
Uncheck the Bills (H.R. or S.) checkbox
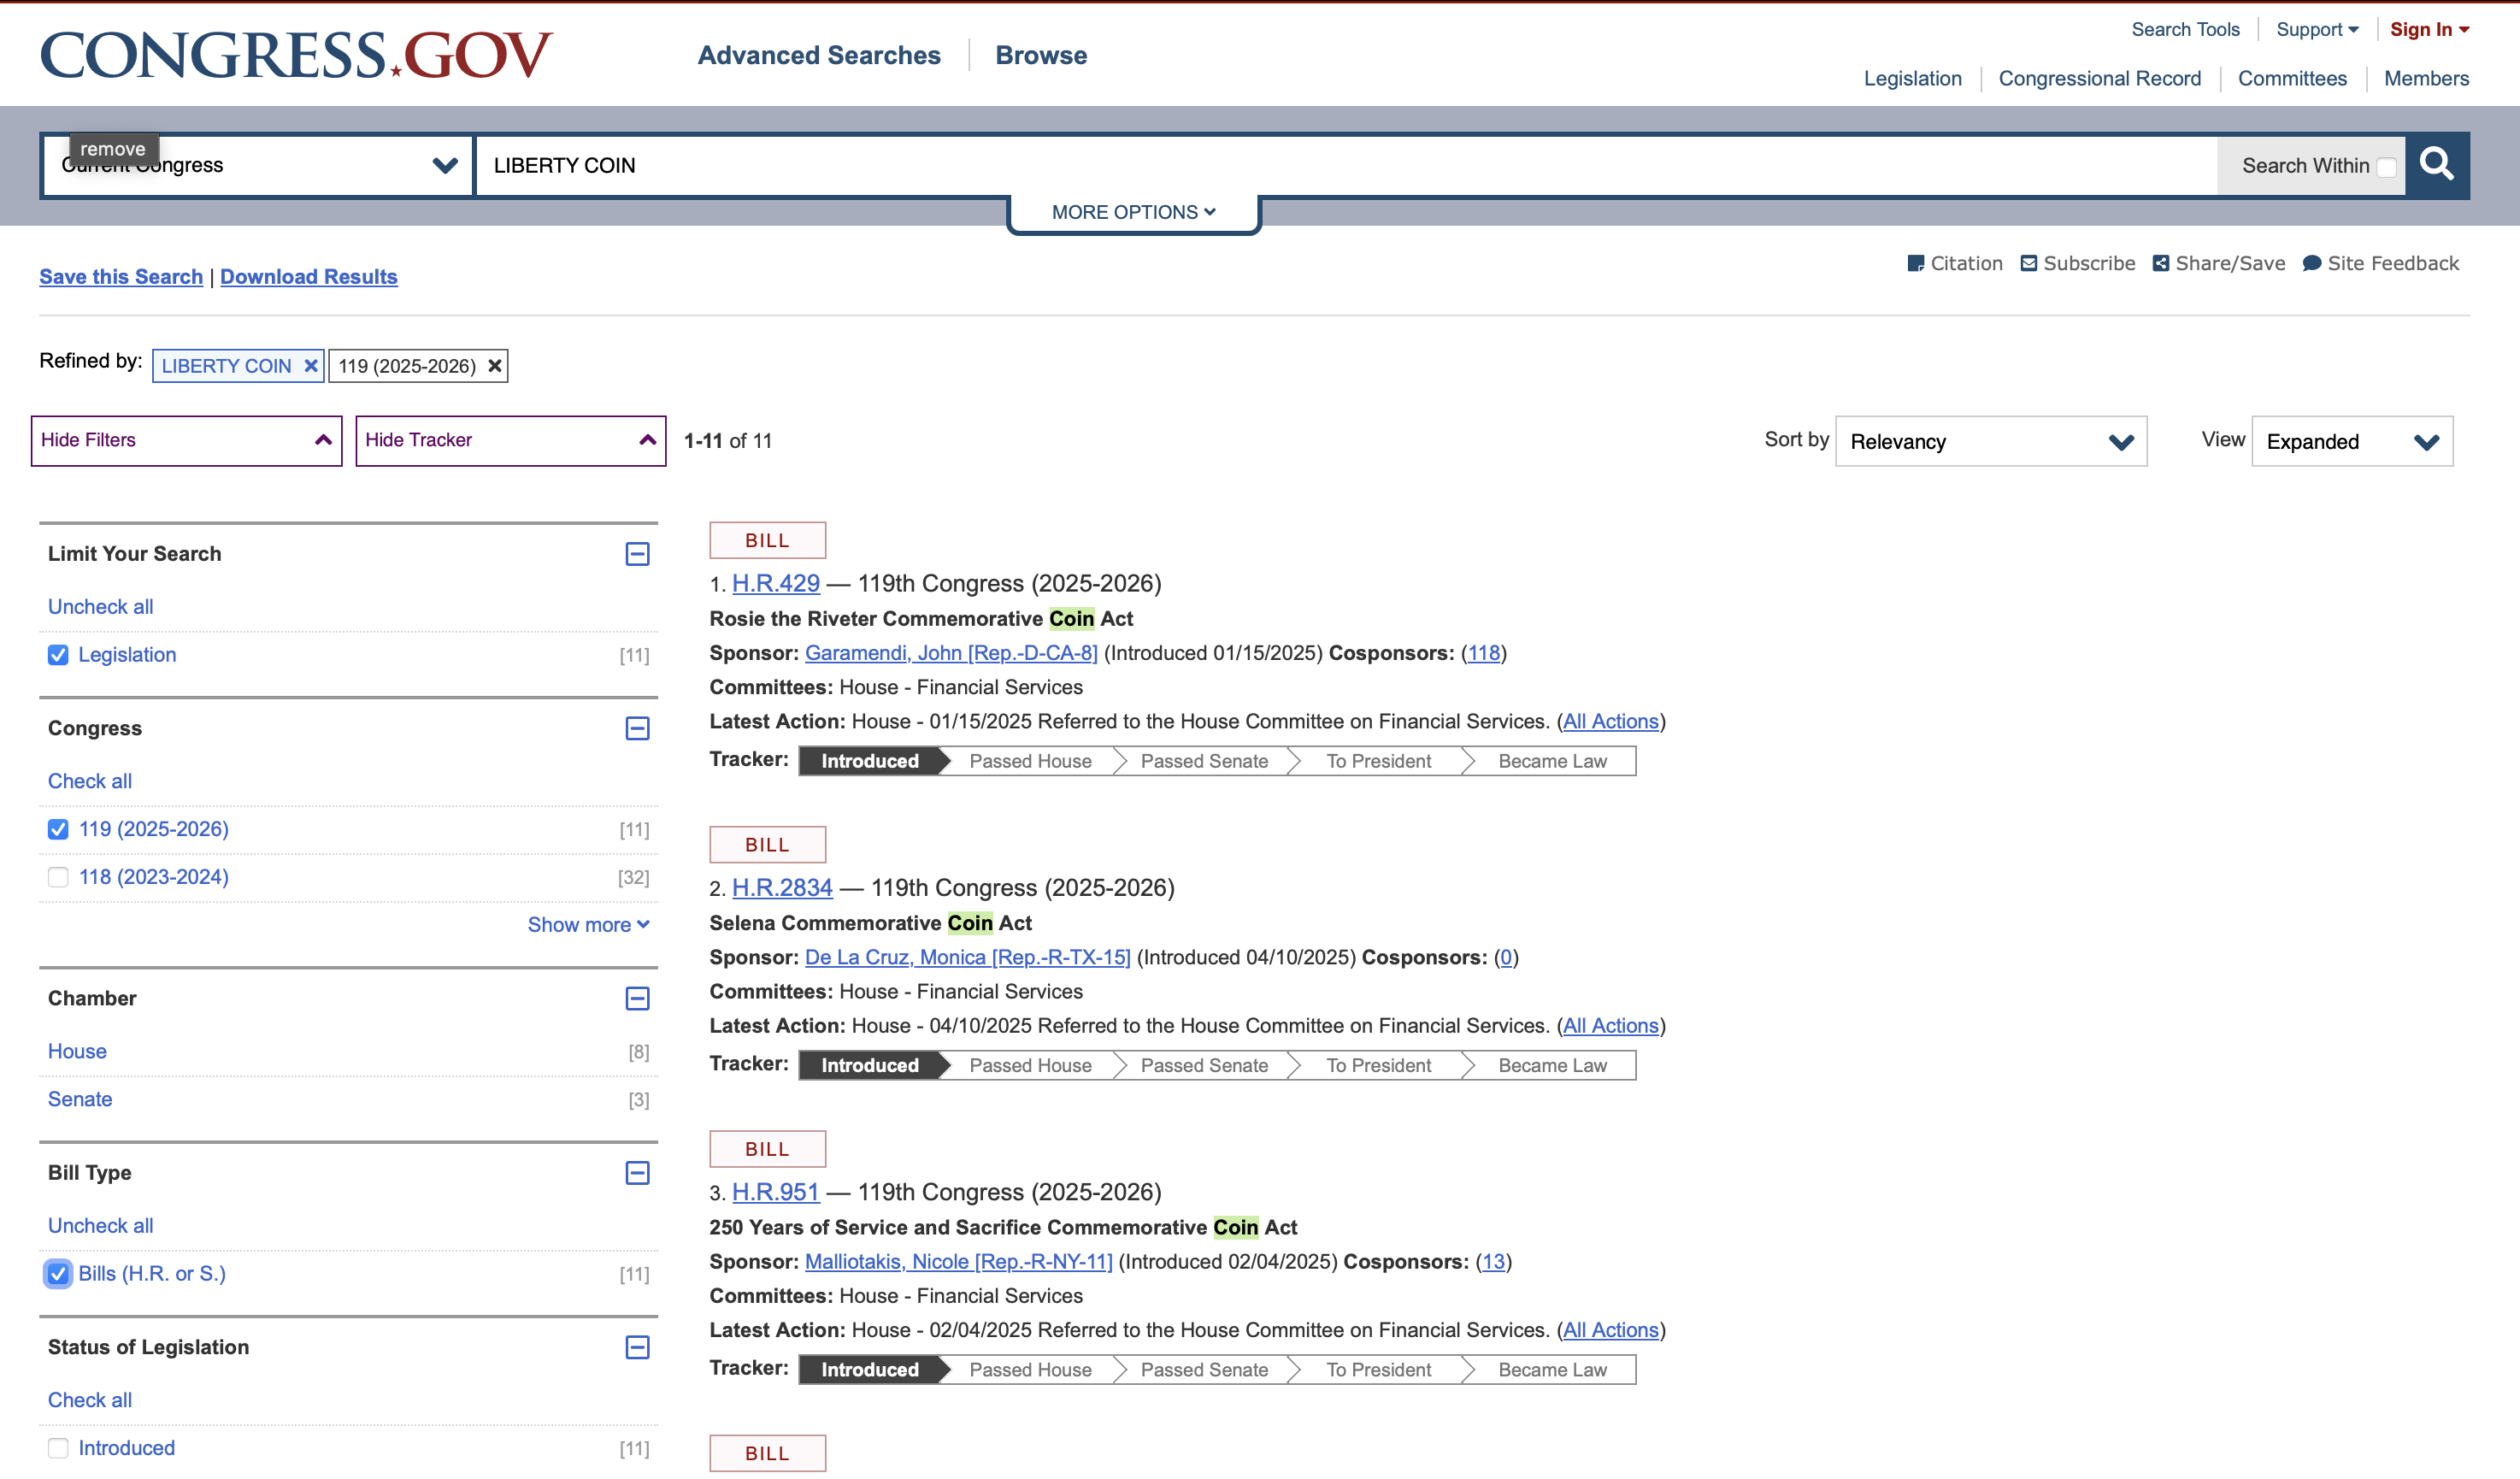coord(58,1273)
